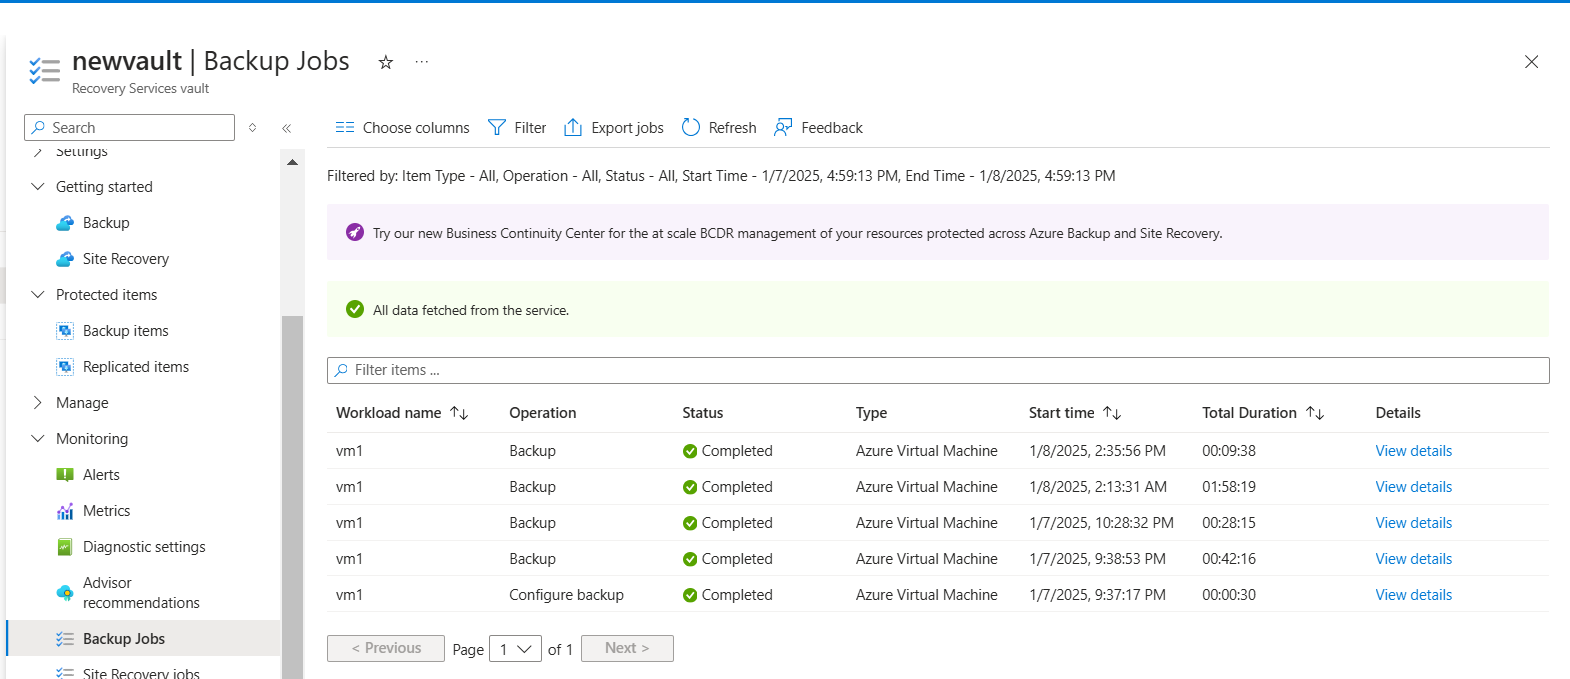The image size is (1570, 679).
Task: Sort by Workload name arrows
Action: 459,413
